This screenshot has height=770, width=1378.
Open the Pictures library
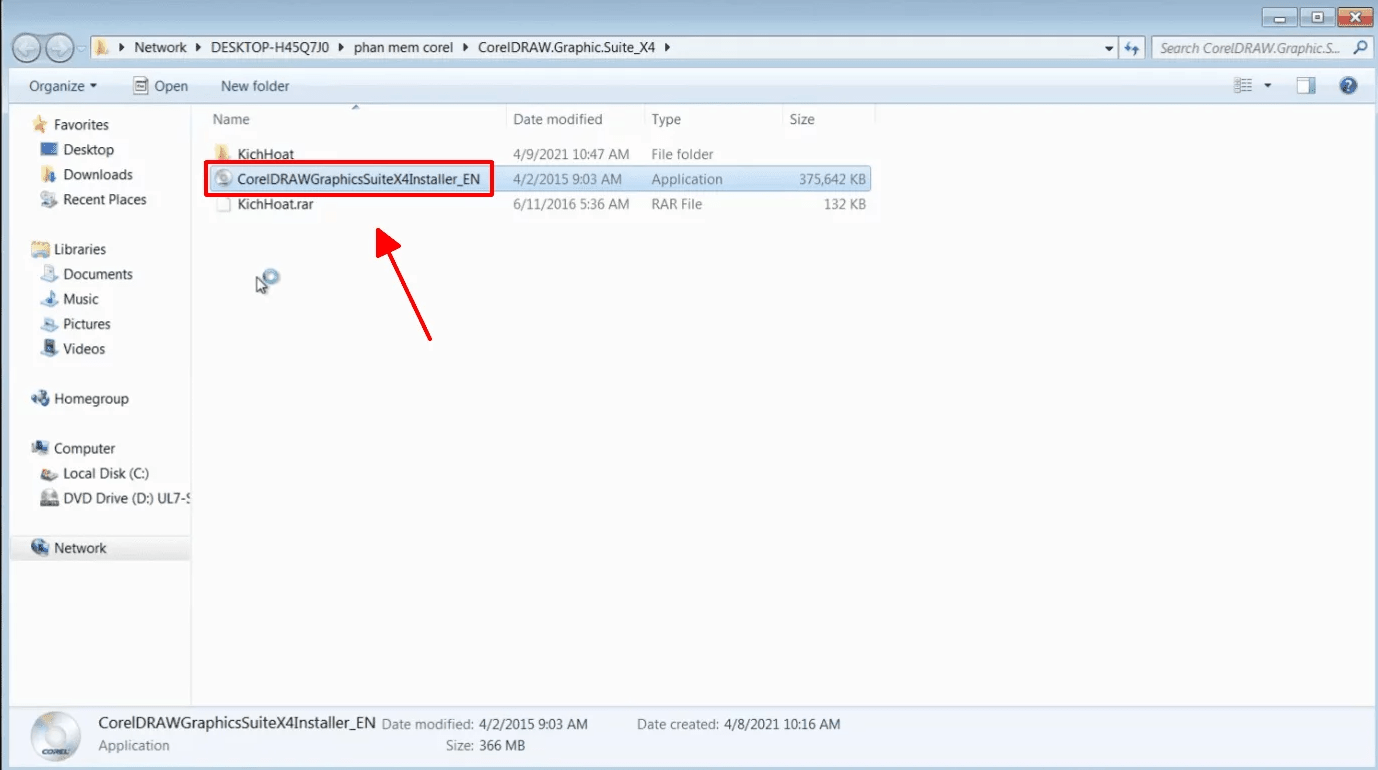(87, 324)
